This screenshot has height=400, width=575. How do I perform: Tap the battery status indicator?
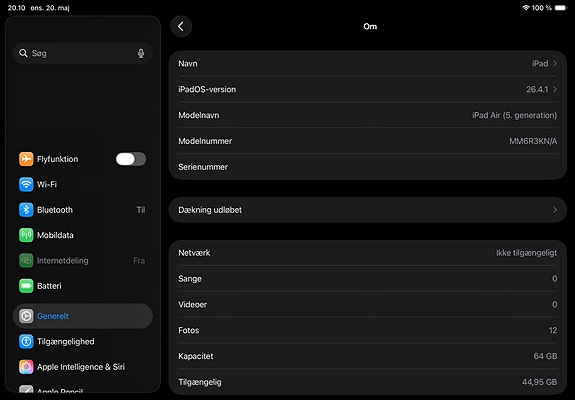point(561,8)
